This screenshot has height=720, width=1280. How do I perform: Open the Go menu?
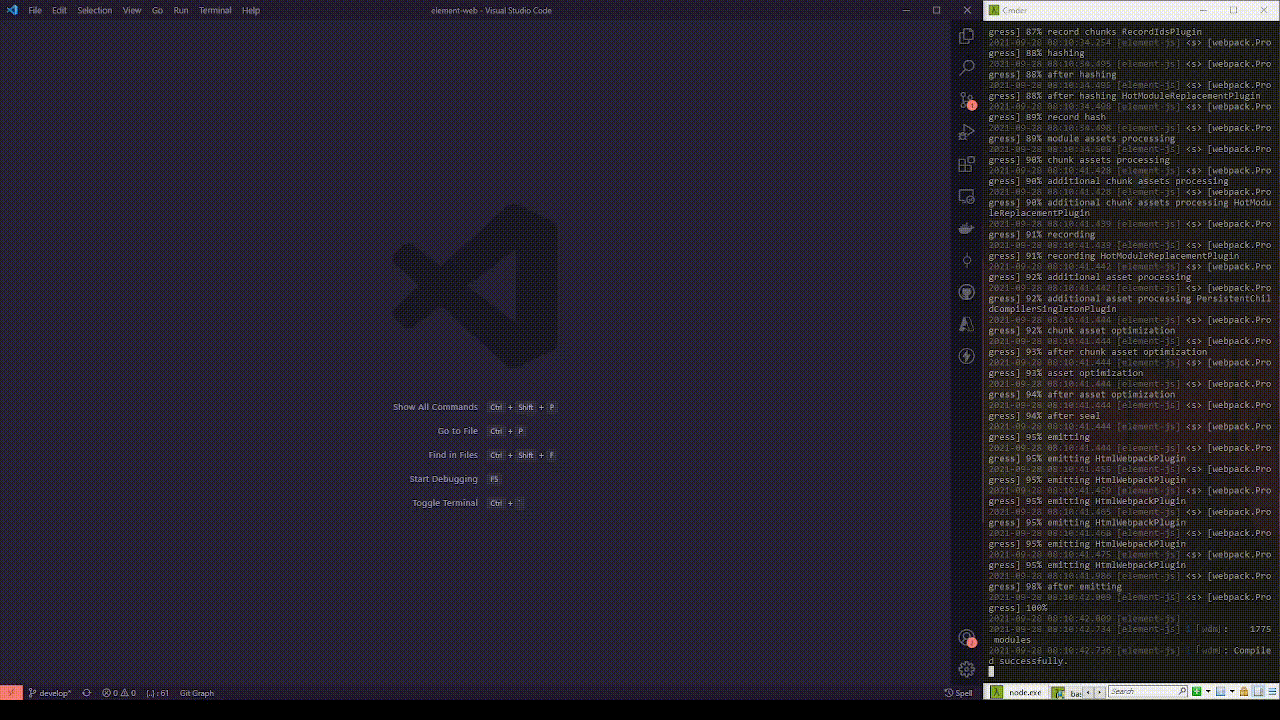(157, 10)
